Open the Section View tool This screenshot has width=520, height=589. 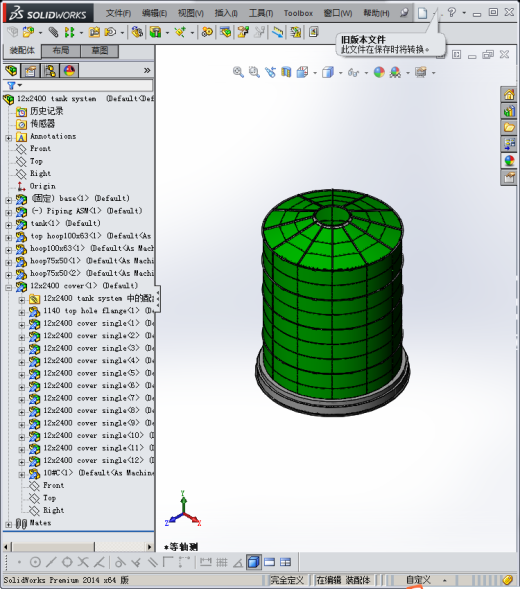286,72
